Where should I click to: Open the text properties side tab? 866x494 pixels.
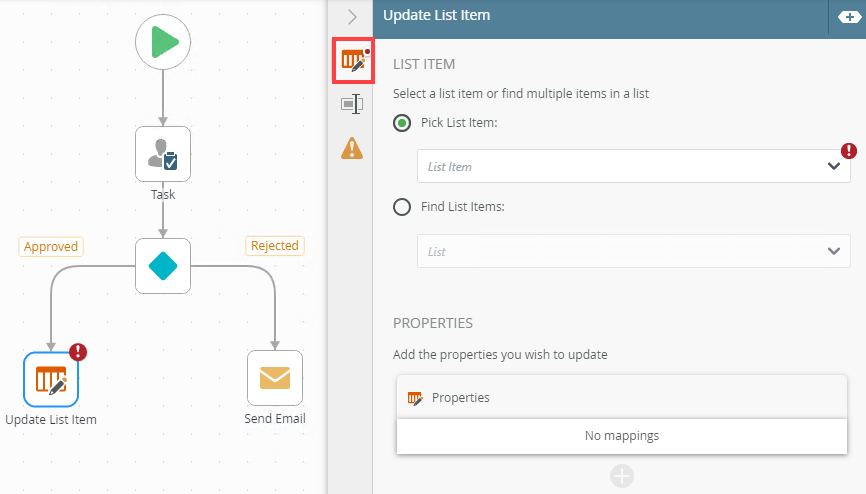[x=352, y=103]
